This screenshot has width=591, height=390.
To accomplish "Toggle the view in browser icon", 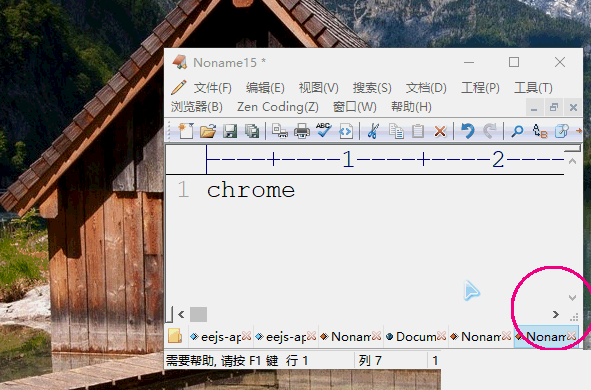I will point(346,131).
